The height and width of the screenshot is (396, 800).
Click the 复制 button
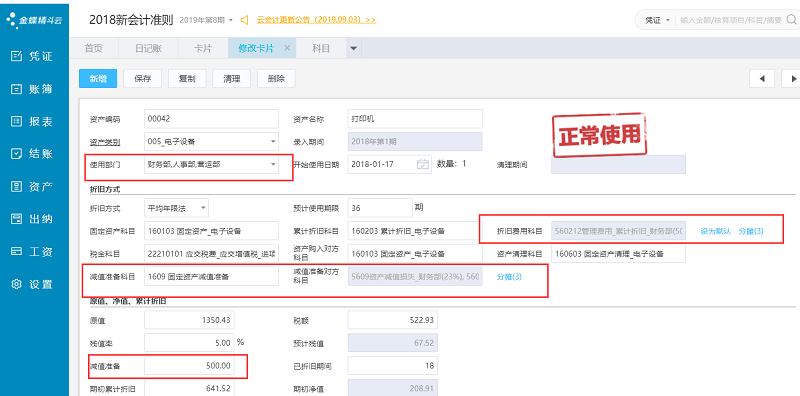187,79
